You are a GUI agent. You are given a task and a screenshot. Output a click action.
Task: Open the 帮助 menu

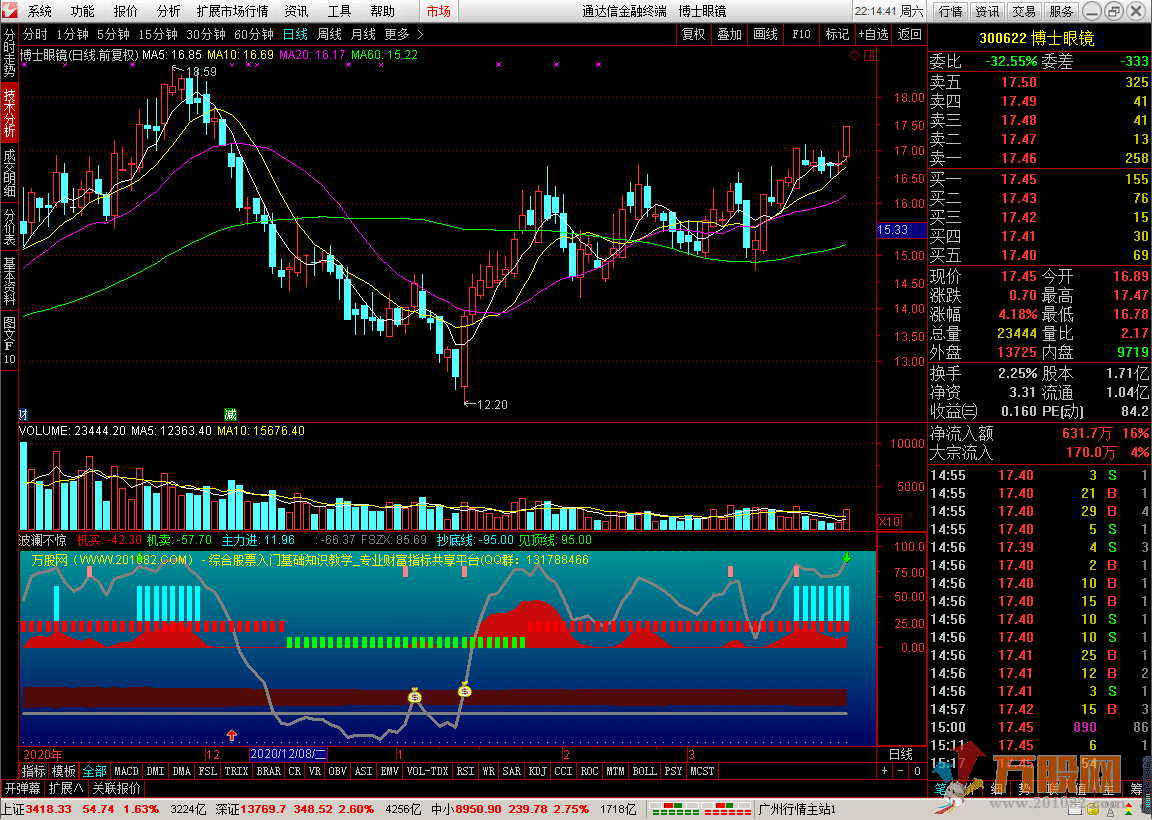tap(382, 11)
